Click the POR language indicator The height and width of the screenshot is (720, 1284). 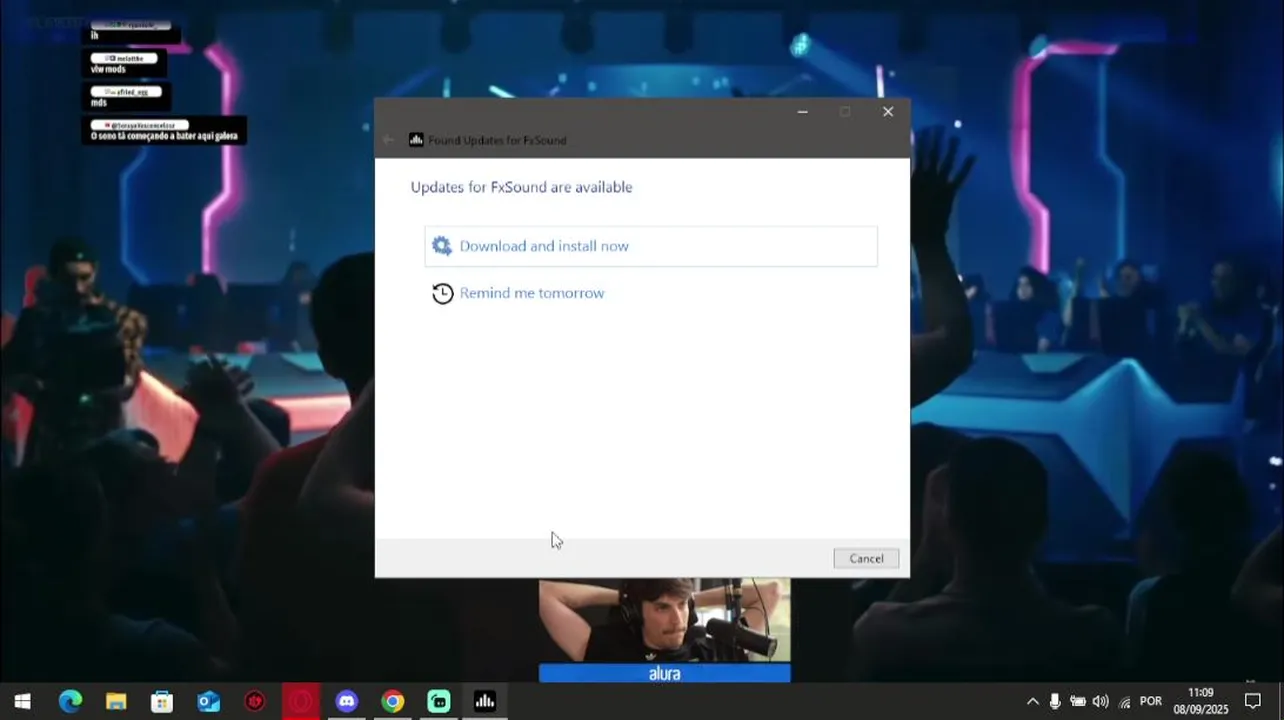[1151, 702]
